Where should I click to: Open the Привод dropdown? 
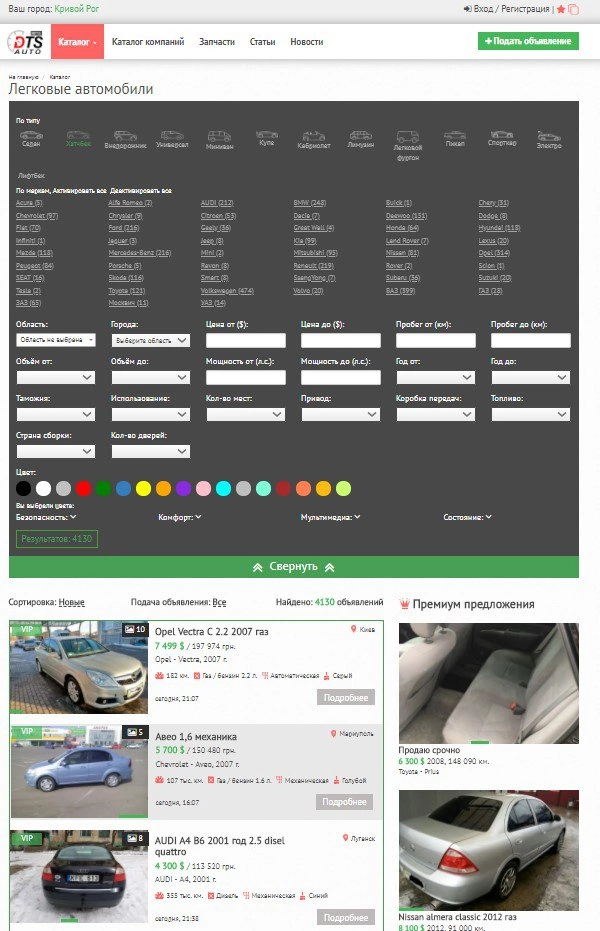coord(341,414)
